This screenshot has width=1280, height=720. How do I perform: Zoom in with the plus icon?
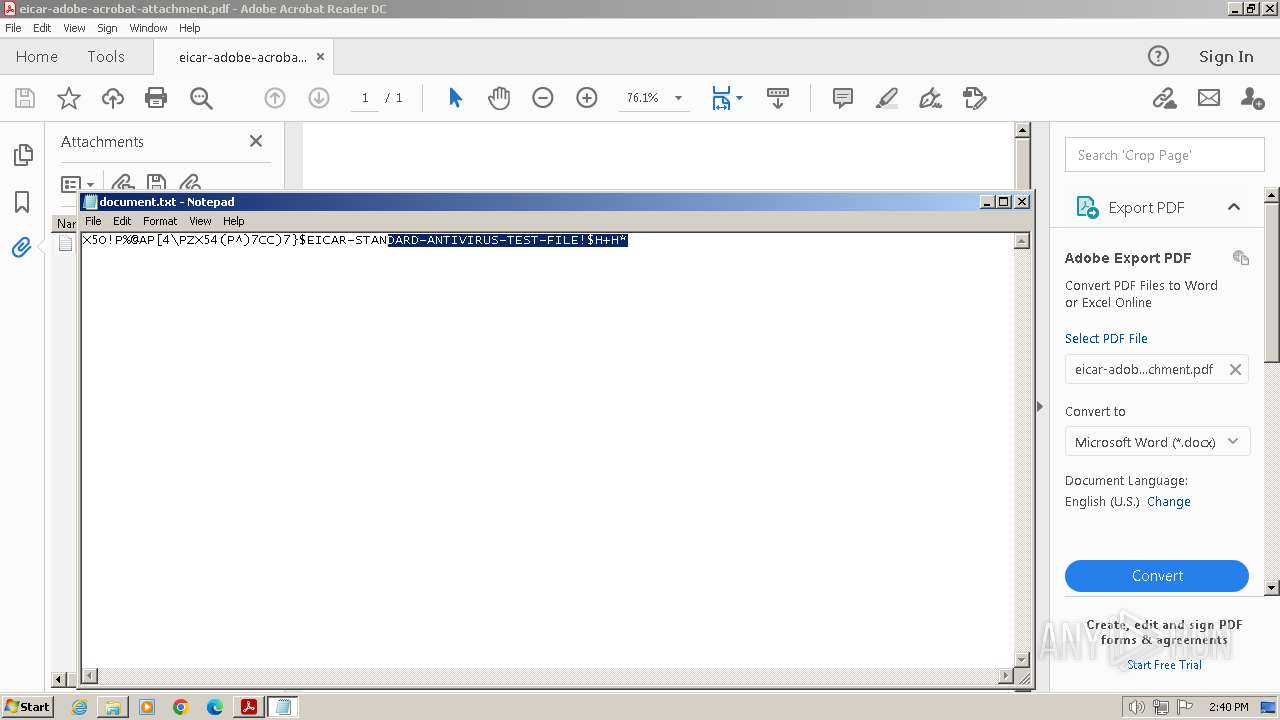click(587, 98)
